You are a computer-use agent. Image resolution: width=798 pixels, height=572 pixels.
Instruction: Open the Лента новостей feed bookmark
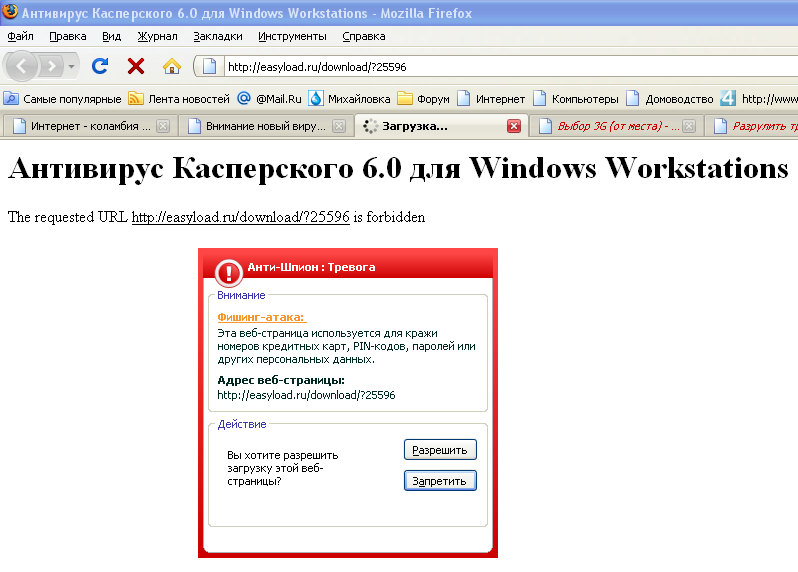point(179,99)
